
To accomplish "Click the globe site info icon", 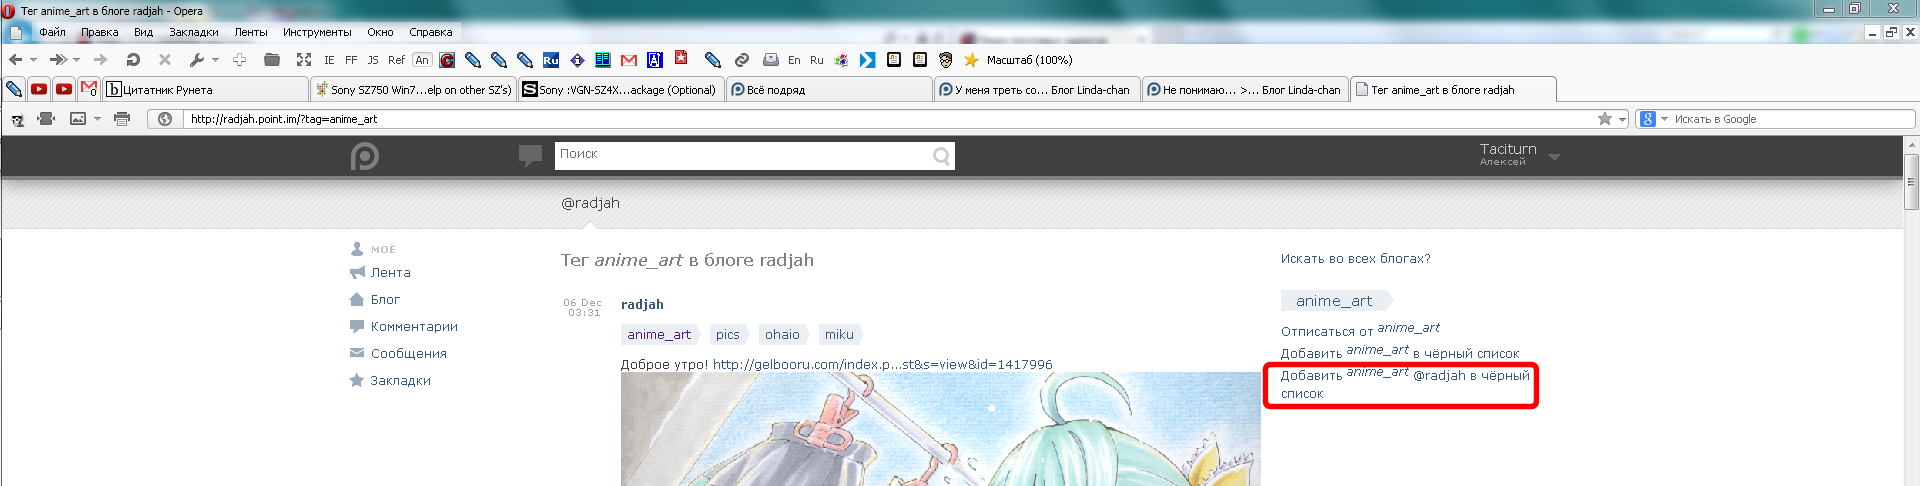I will [x=165, y=119].
